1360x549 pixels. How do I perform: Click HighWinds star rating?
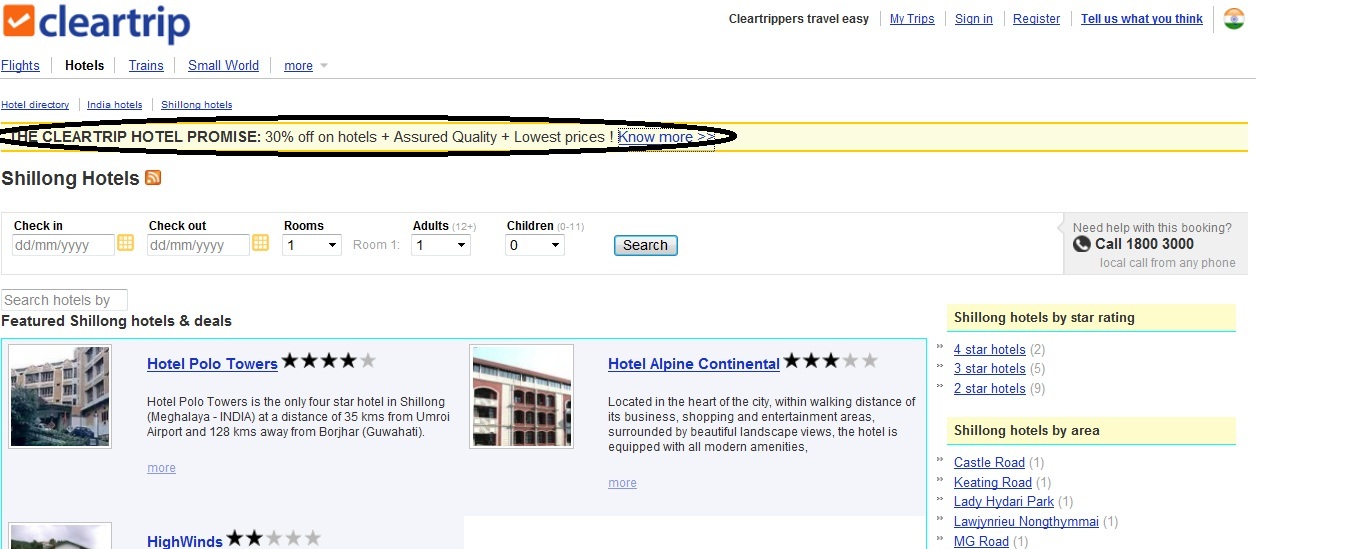point(274,538)
